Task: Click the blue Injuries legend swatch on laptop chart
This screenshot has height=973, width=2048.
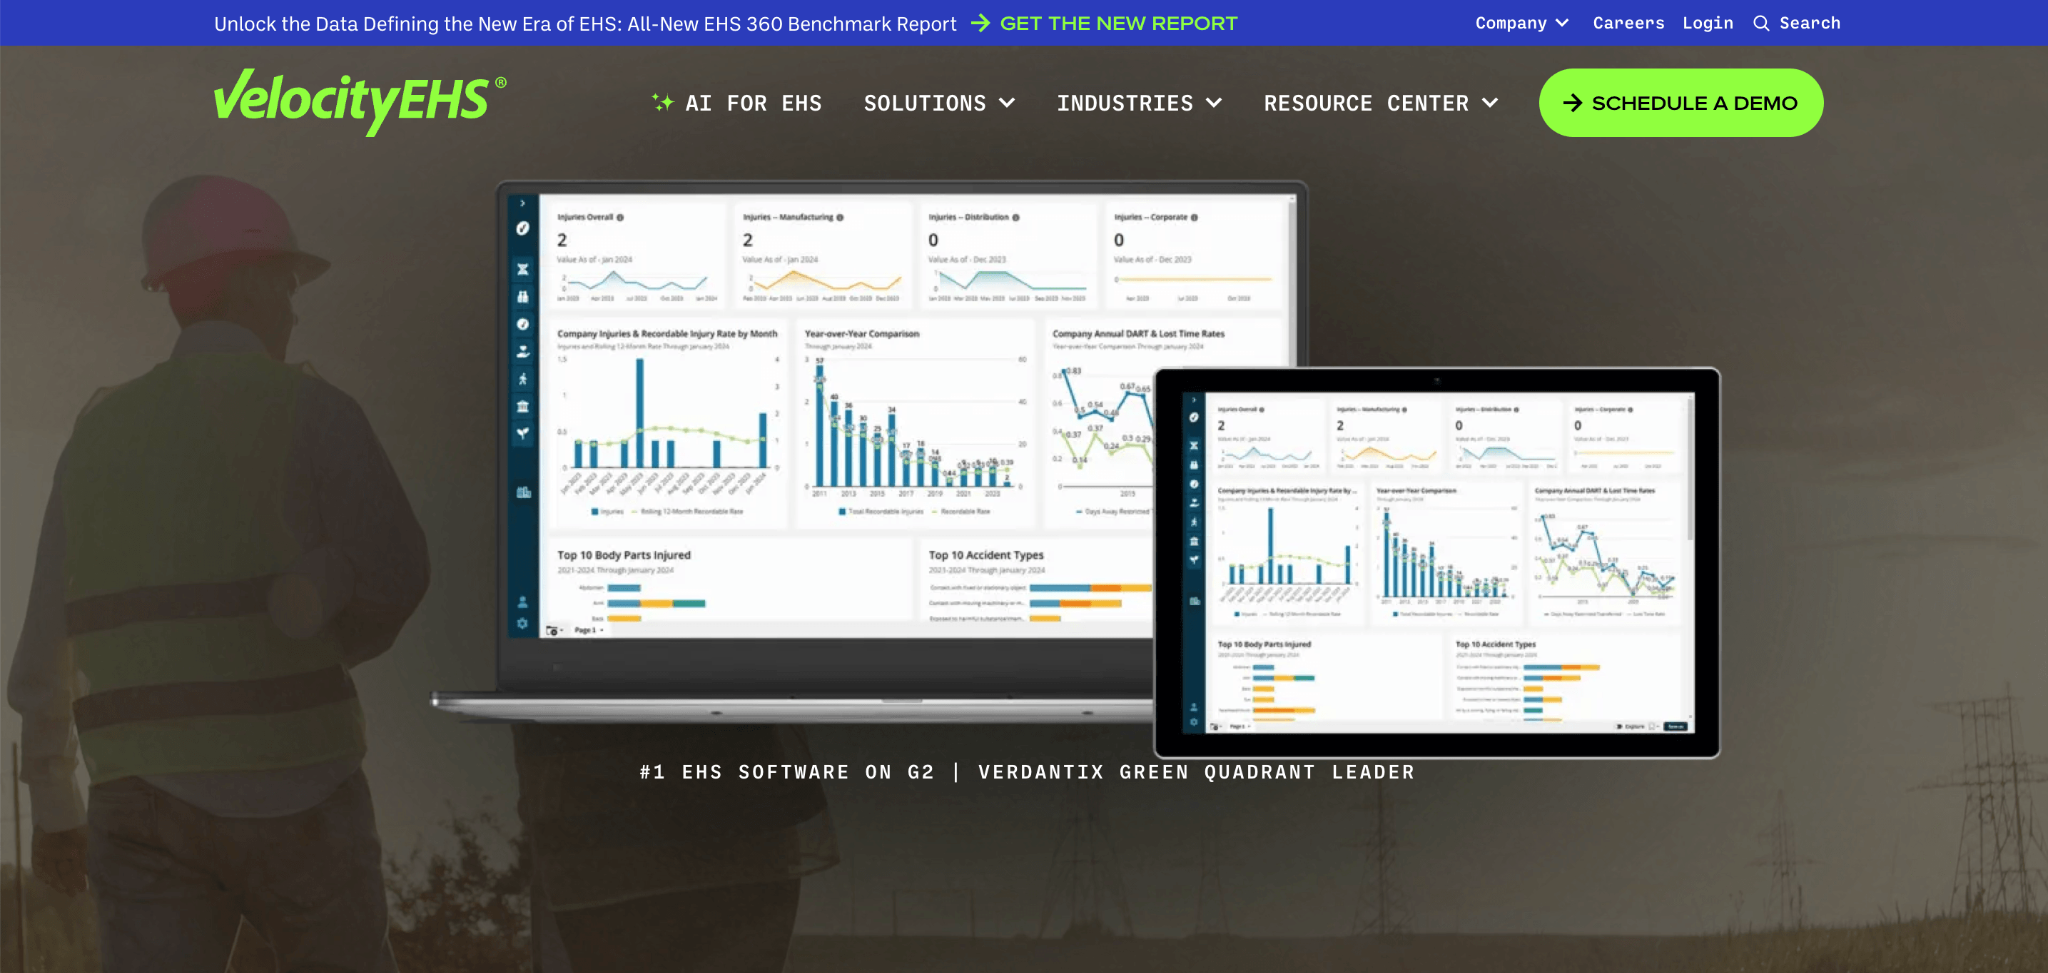Action: click(x=594, y=511)
